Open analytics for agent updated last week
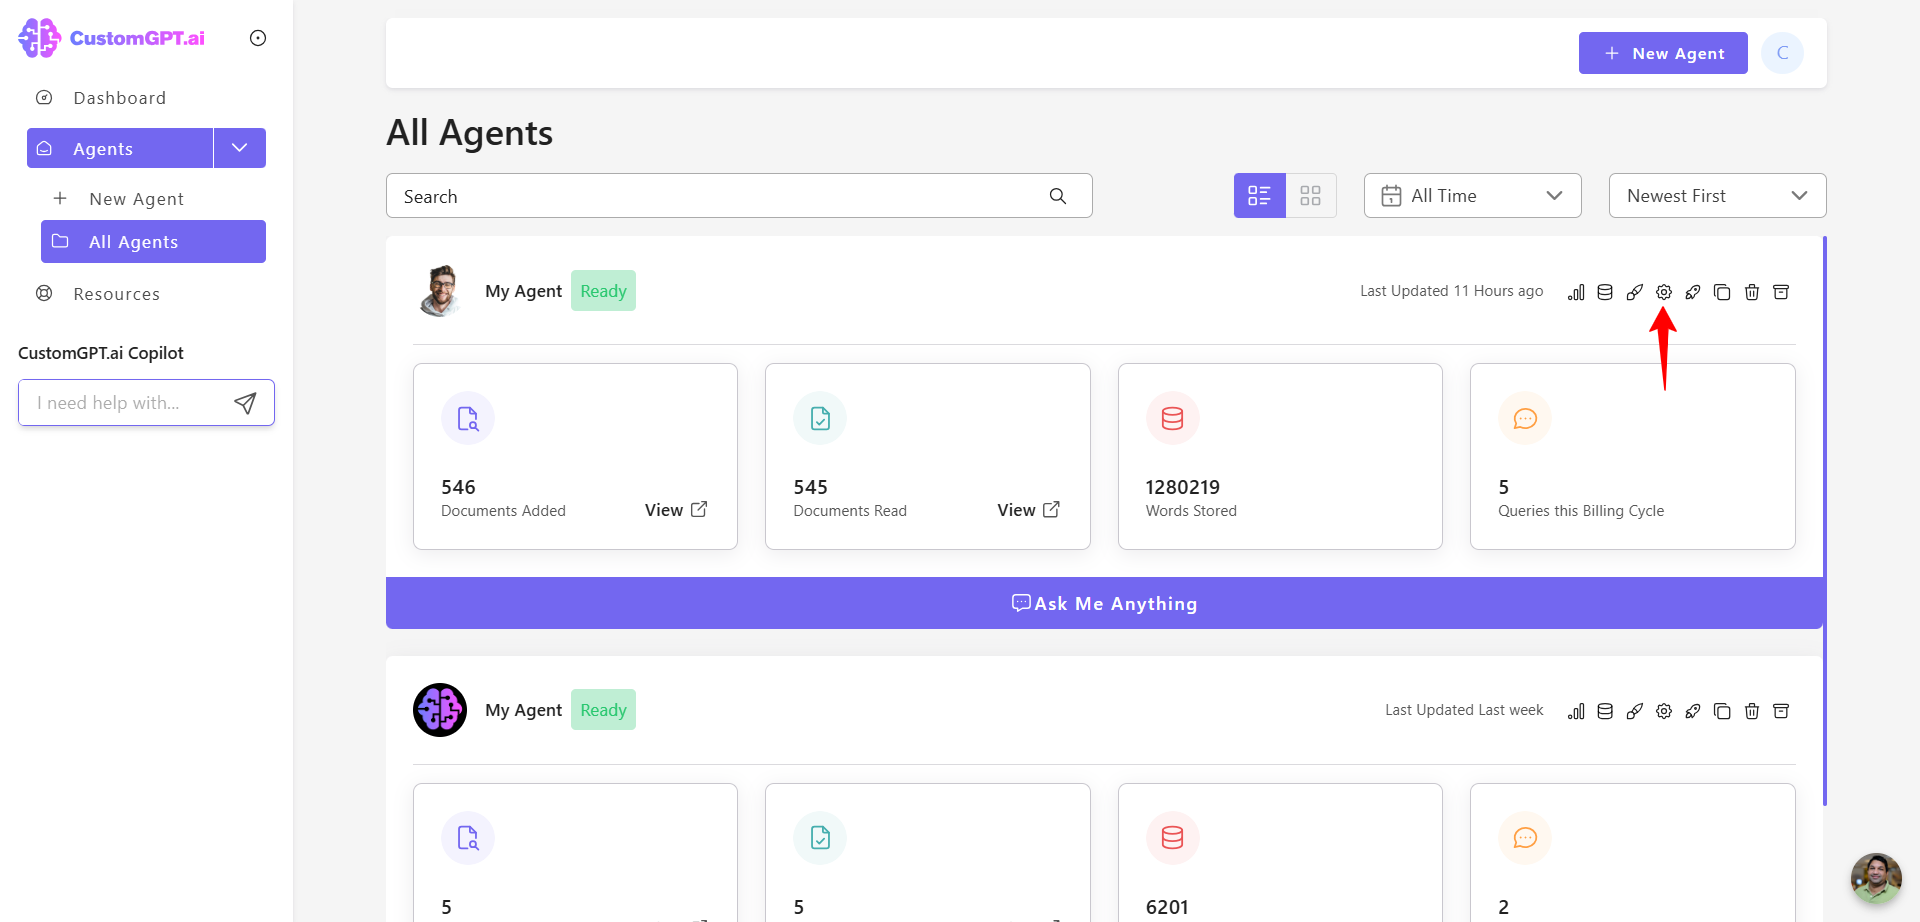This screenshot has height=922, width=1920. click(1576, 711)
